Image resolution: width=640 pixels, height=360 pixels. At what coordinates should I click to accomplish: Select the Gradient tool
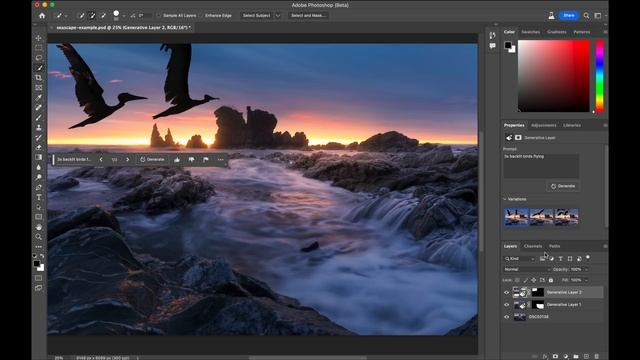point(39,157)
